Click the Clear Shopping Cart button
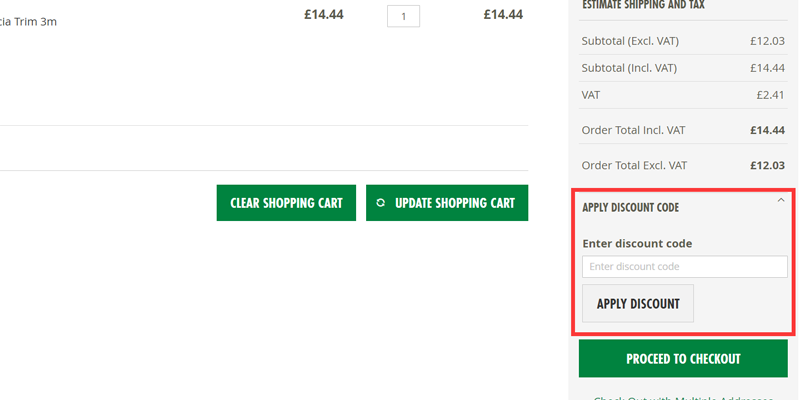This screenshot has width=800, height=400. pyautogui.click(x=286, y=203)
